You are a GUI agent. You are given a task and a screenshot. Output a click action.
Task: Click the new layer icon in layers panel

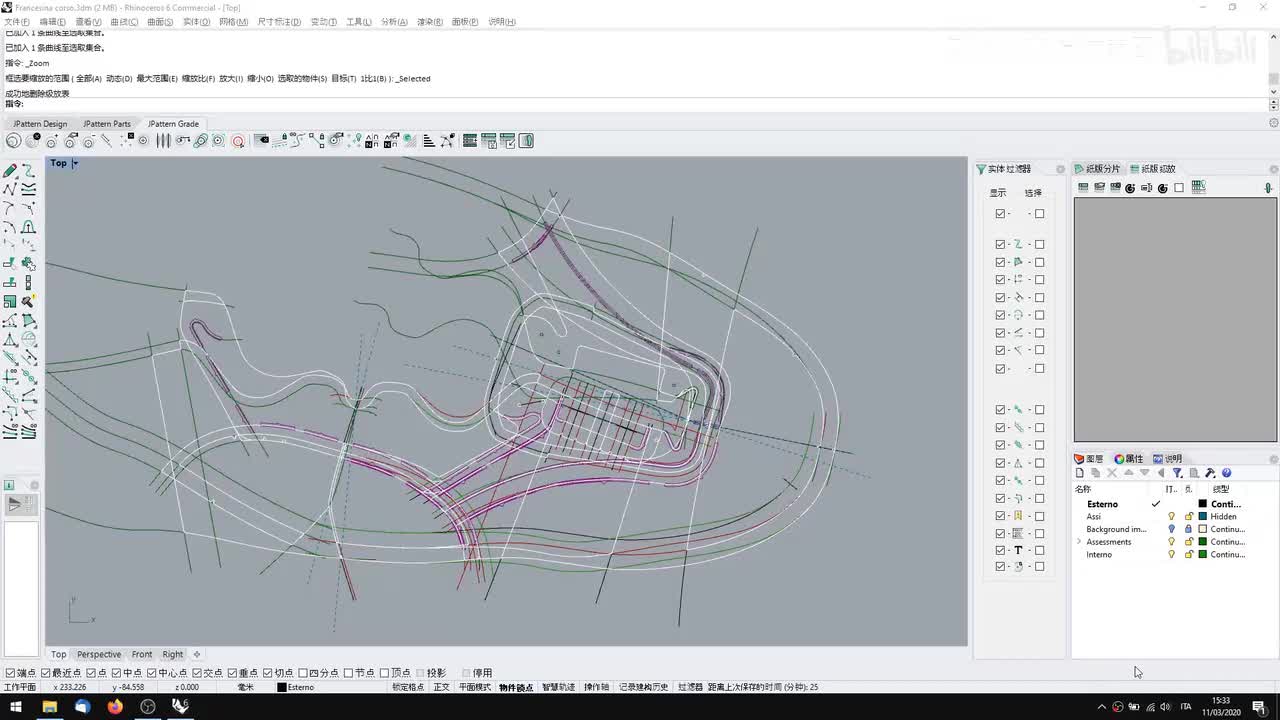(x=1080, y=473)
